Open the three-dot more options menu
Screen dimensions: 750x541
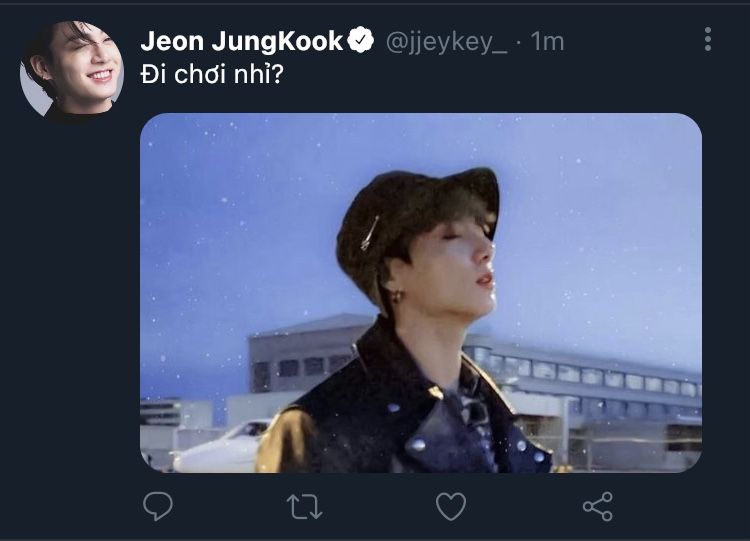point(708,40)
